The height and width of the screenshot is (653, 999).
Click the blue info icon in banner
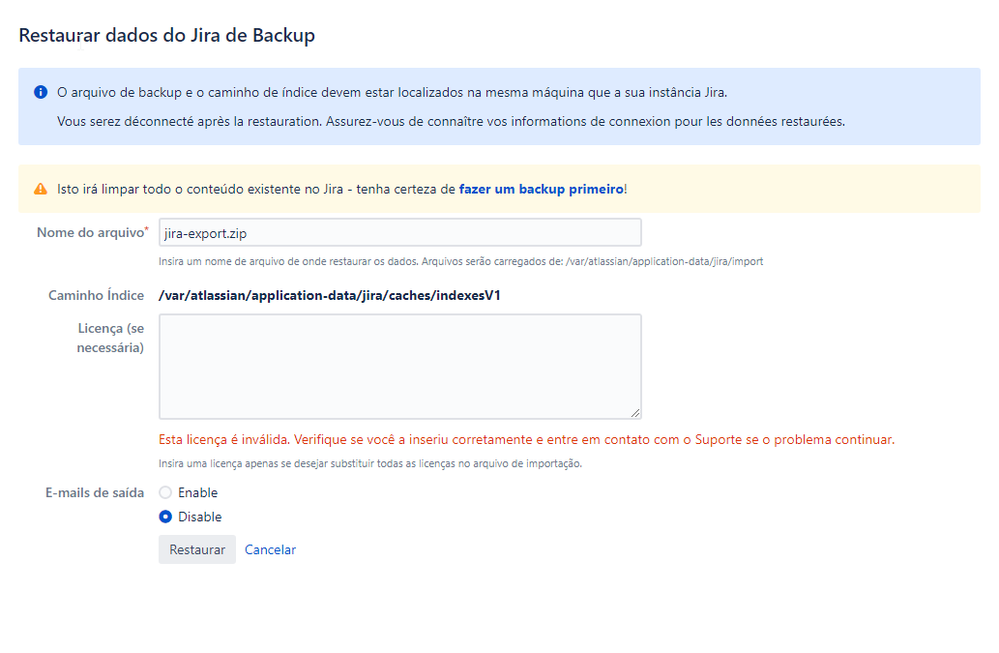click(41, 92)
